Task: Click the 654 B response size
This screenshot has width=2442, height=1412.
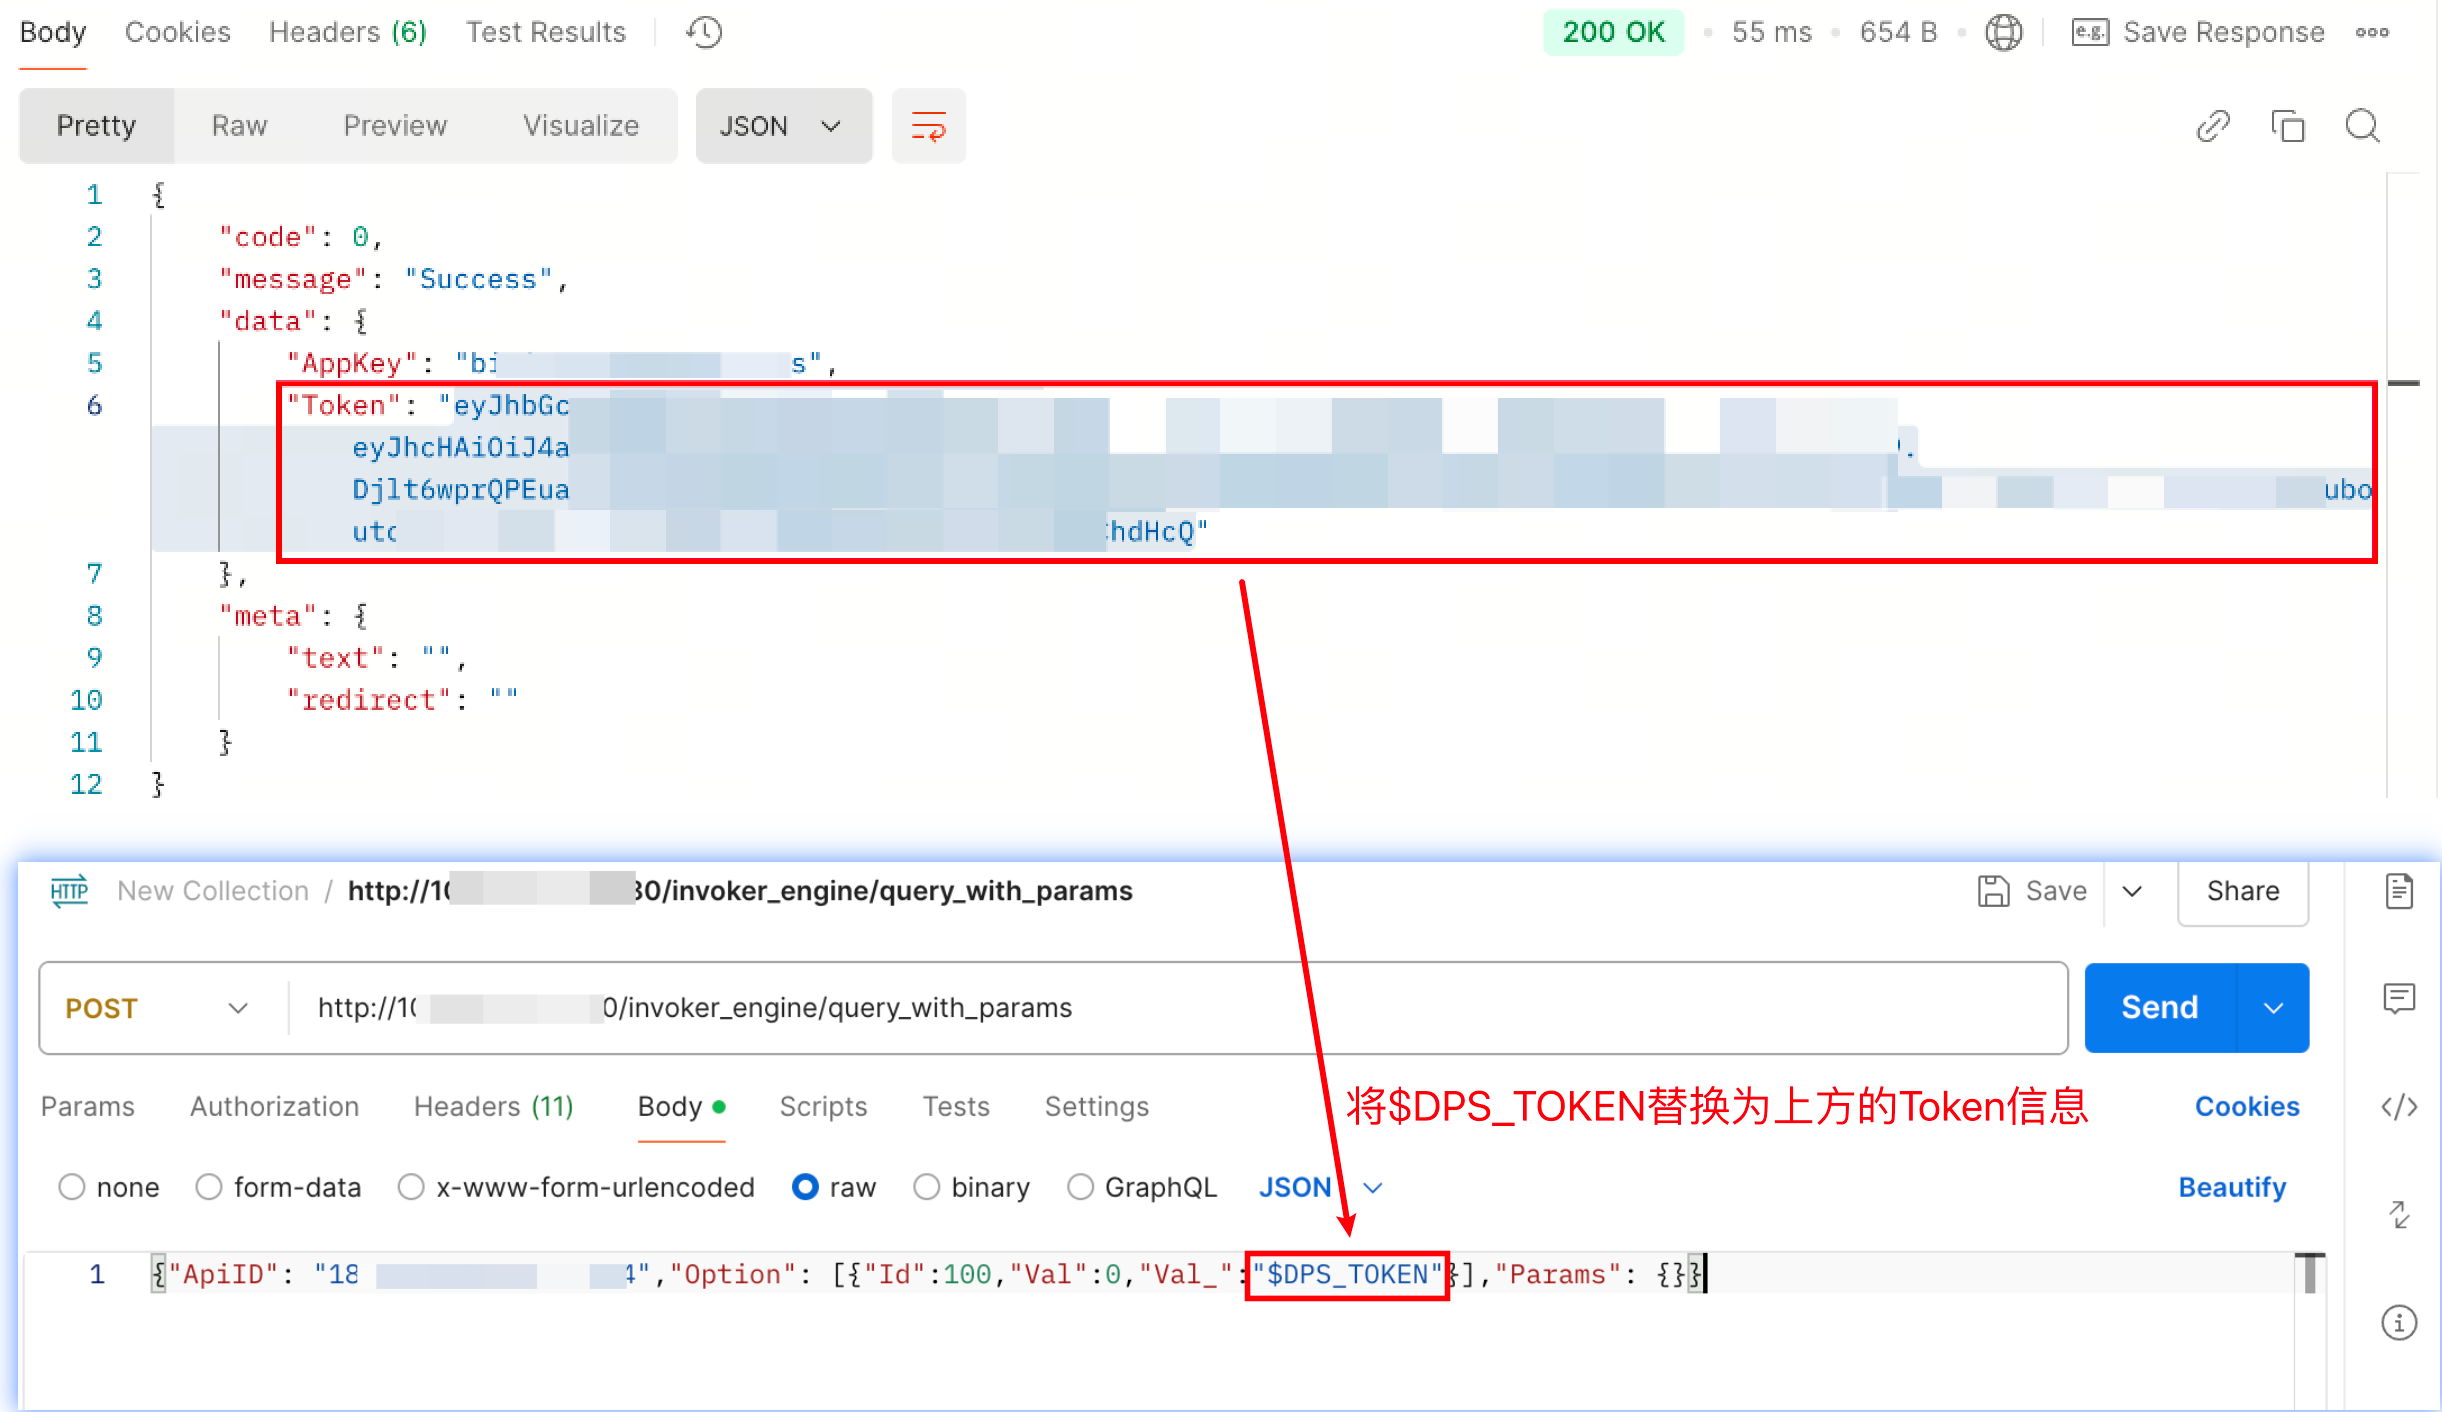Action: pos(1898,33)
